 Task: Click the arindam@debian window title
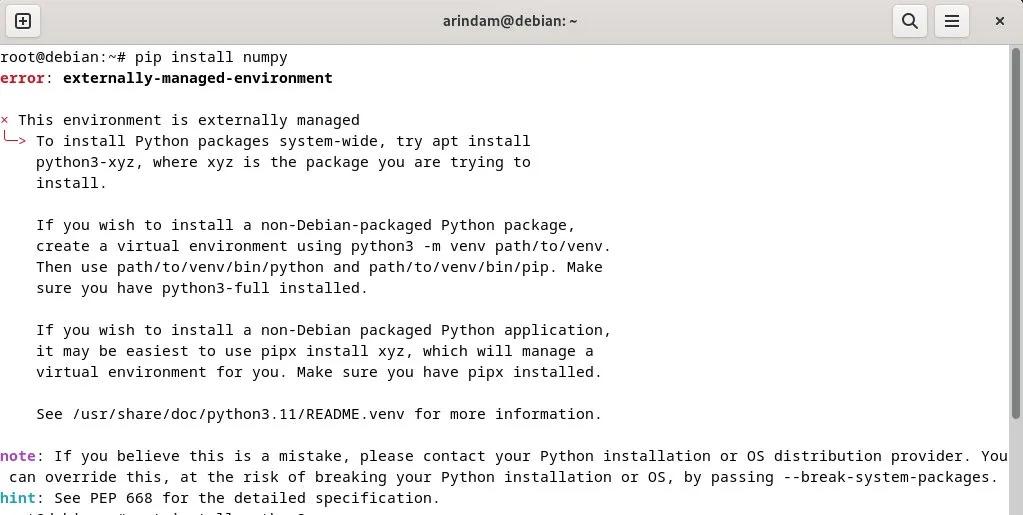(510, 21)
